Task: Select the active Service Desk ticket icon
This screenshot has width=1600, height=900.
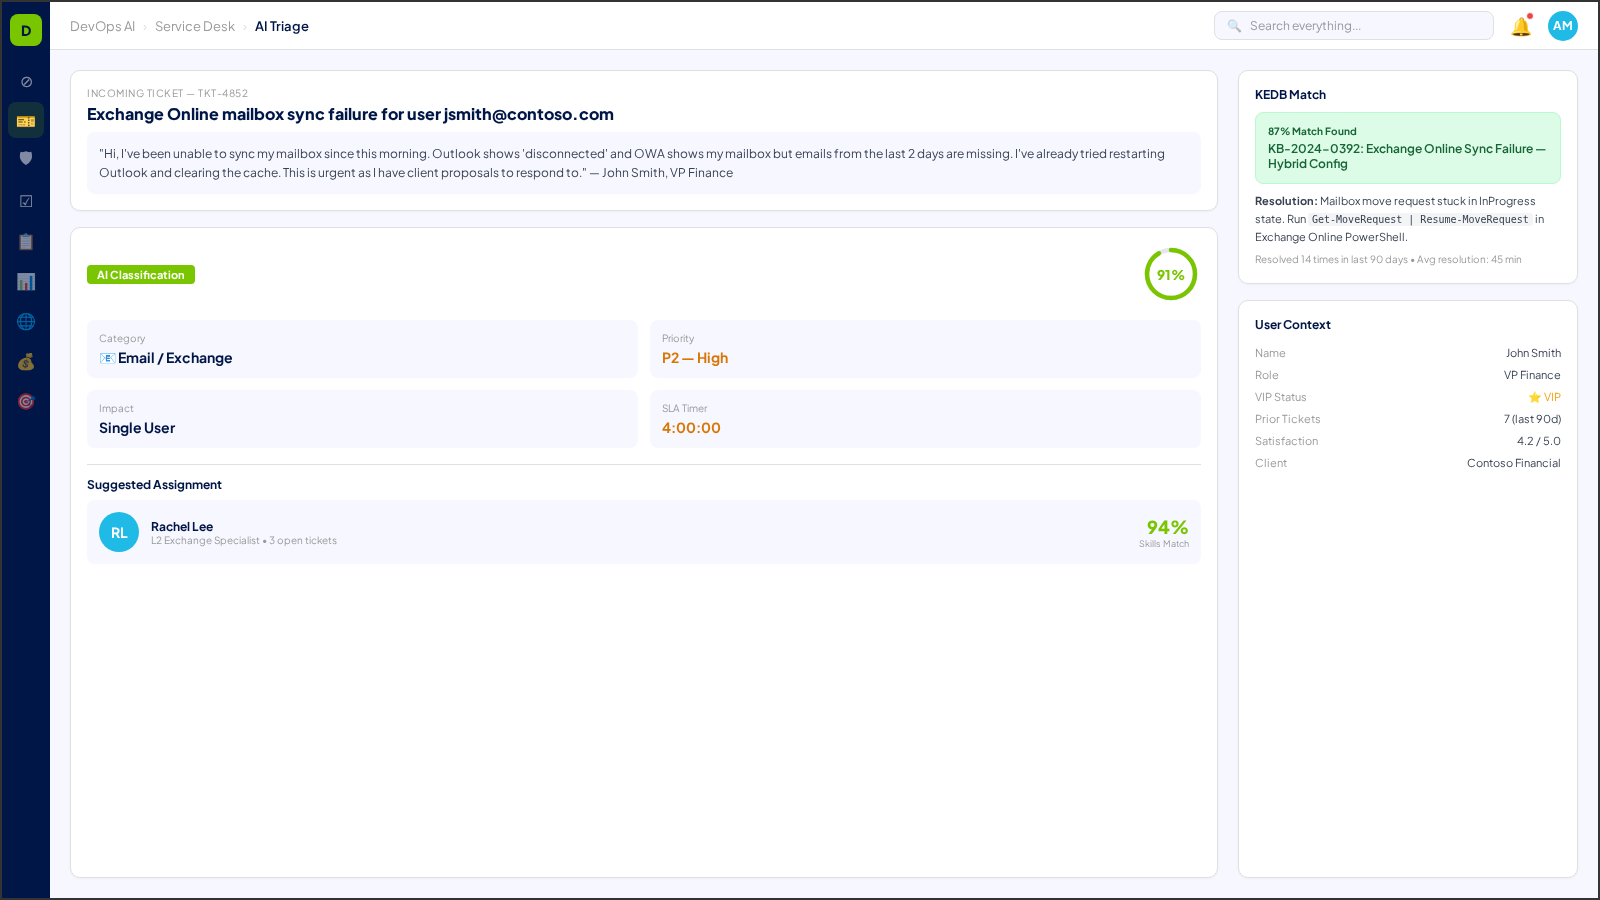Action: click(x=25, y=119)
